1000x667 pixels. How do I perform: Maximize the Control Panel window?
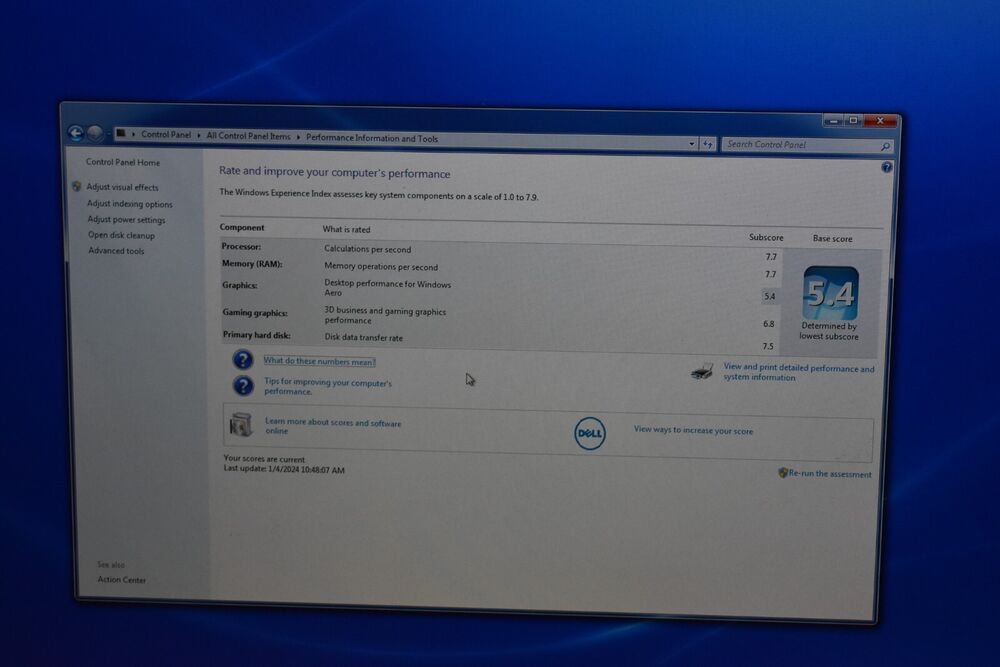[853, 121]
